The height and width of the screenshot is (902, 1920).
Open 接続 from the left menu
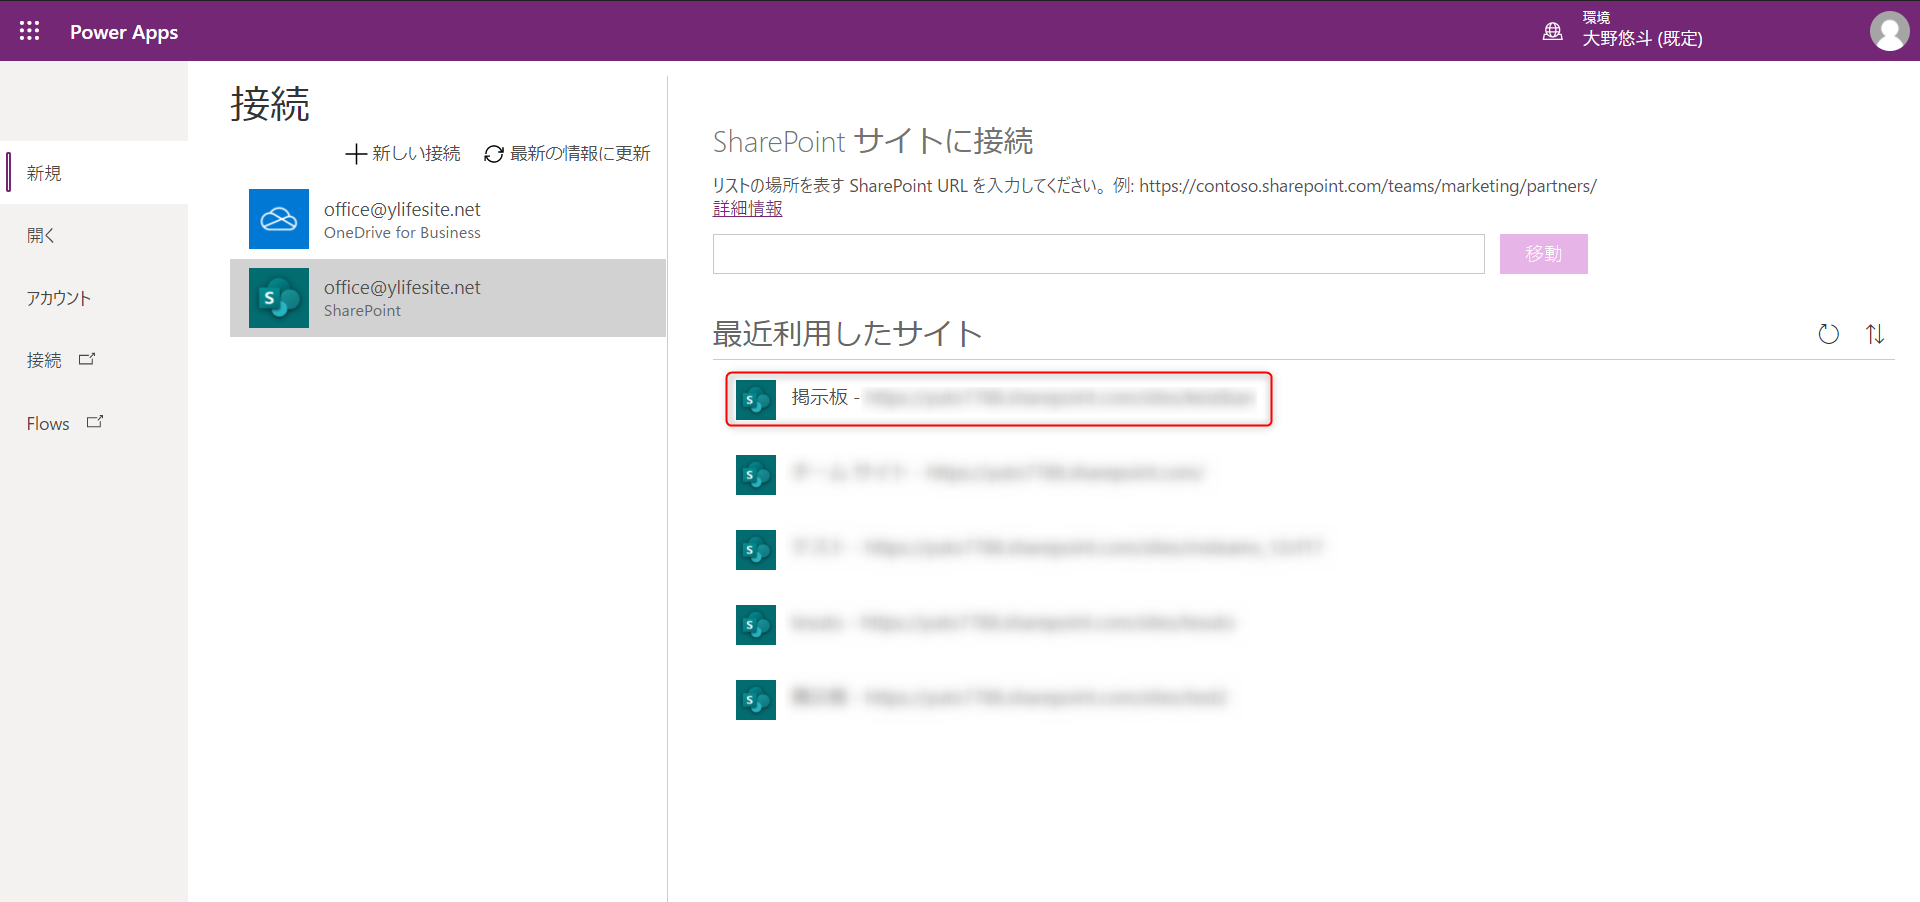(x=44, y=360)
